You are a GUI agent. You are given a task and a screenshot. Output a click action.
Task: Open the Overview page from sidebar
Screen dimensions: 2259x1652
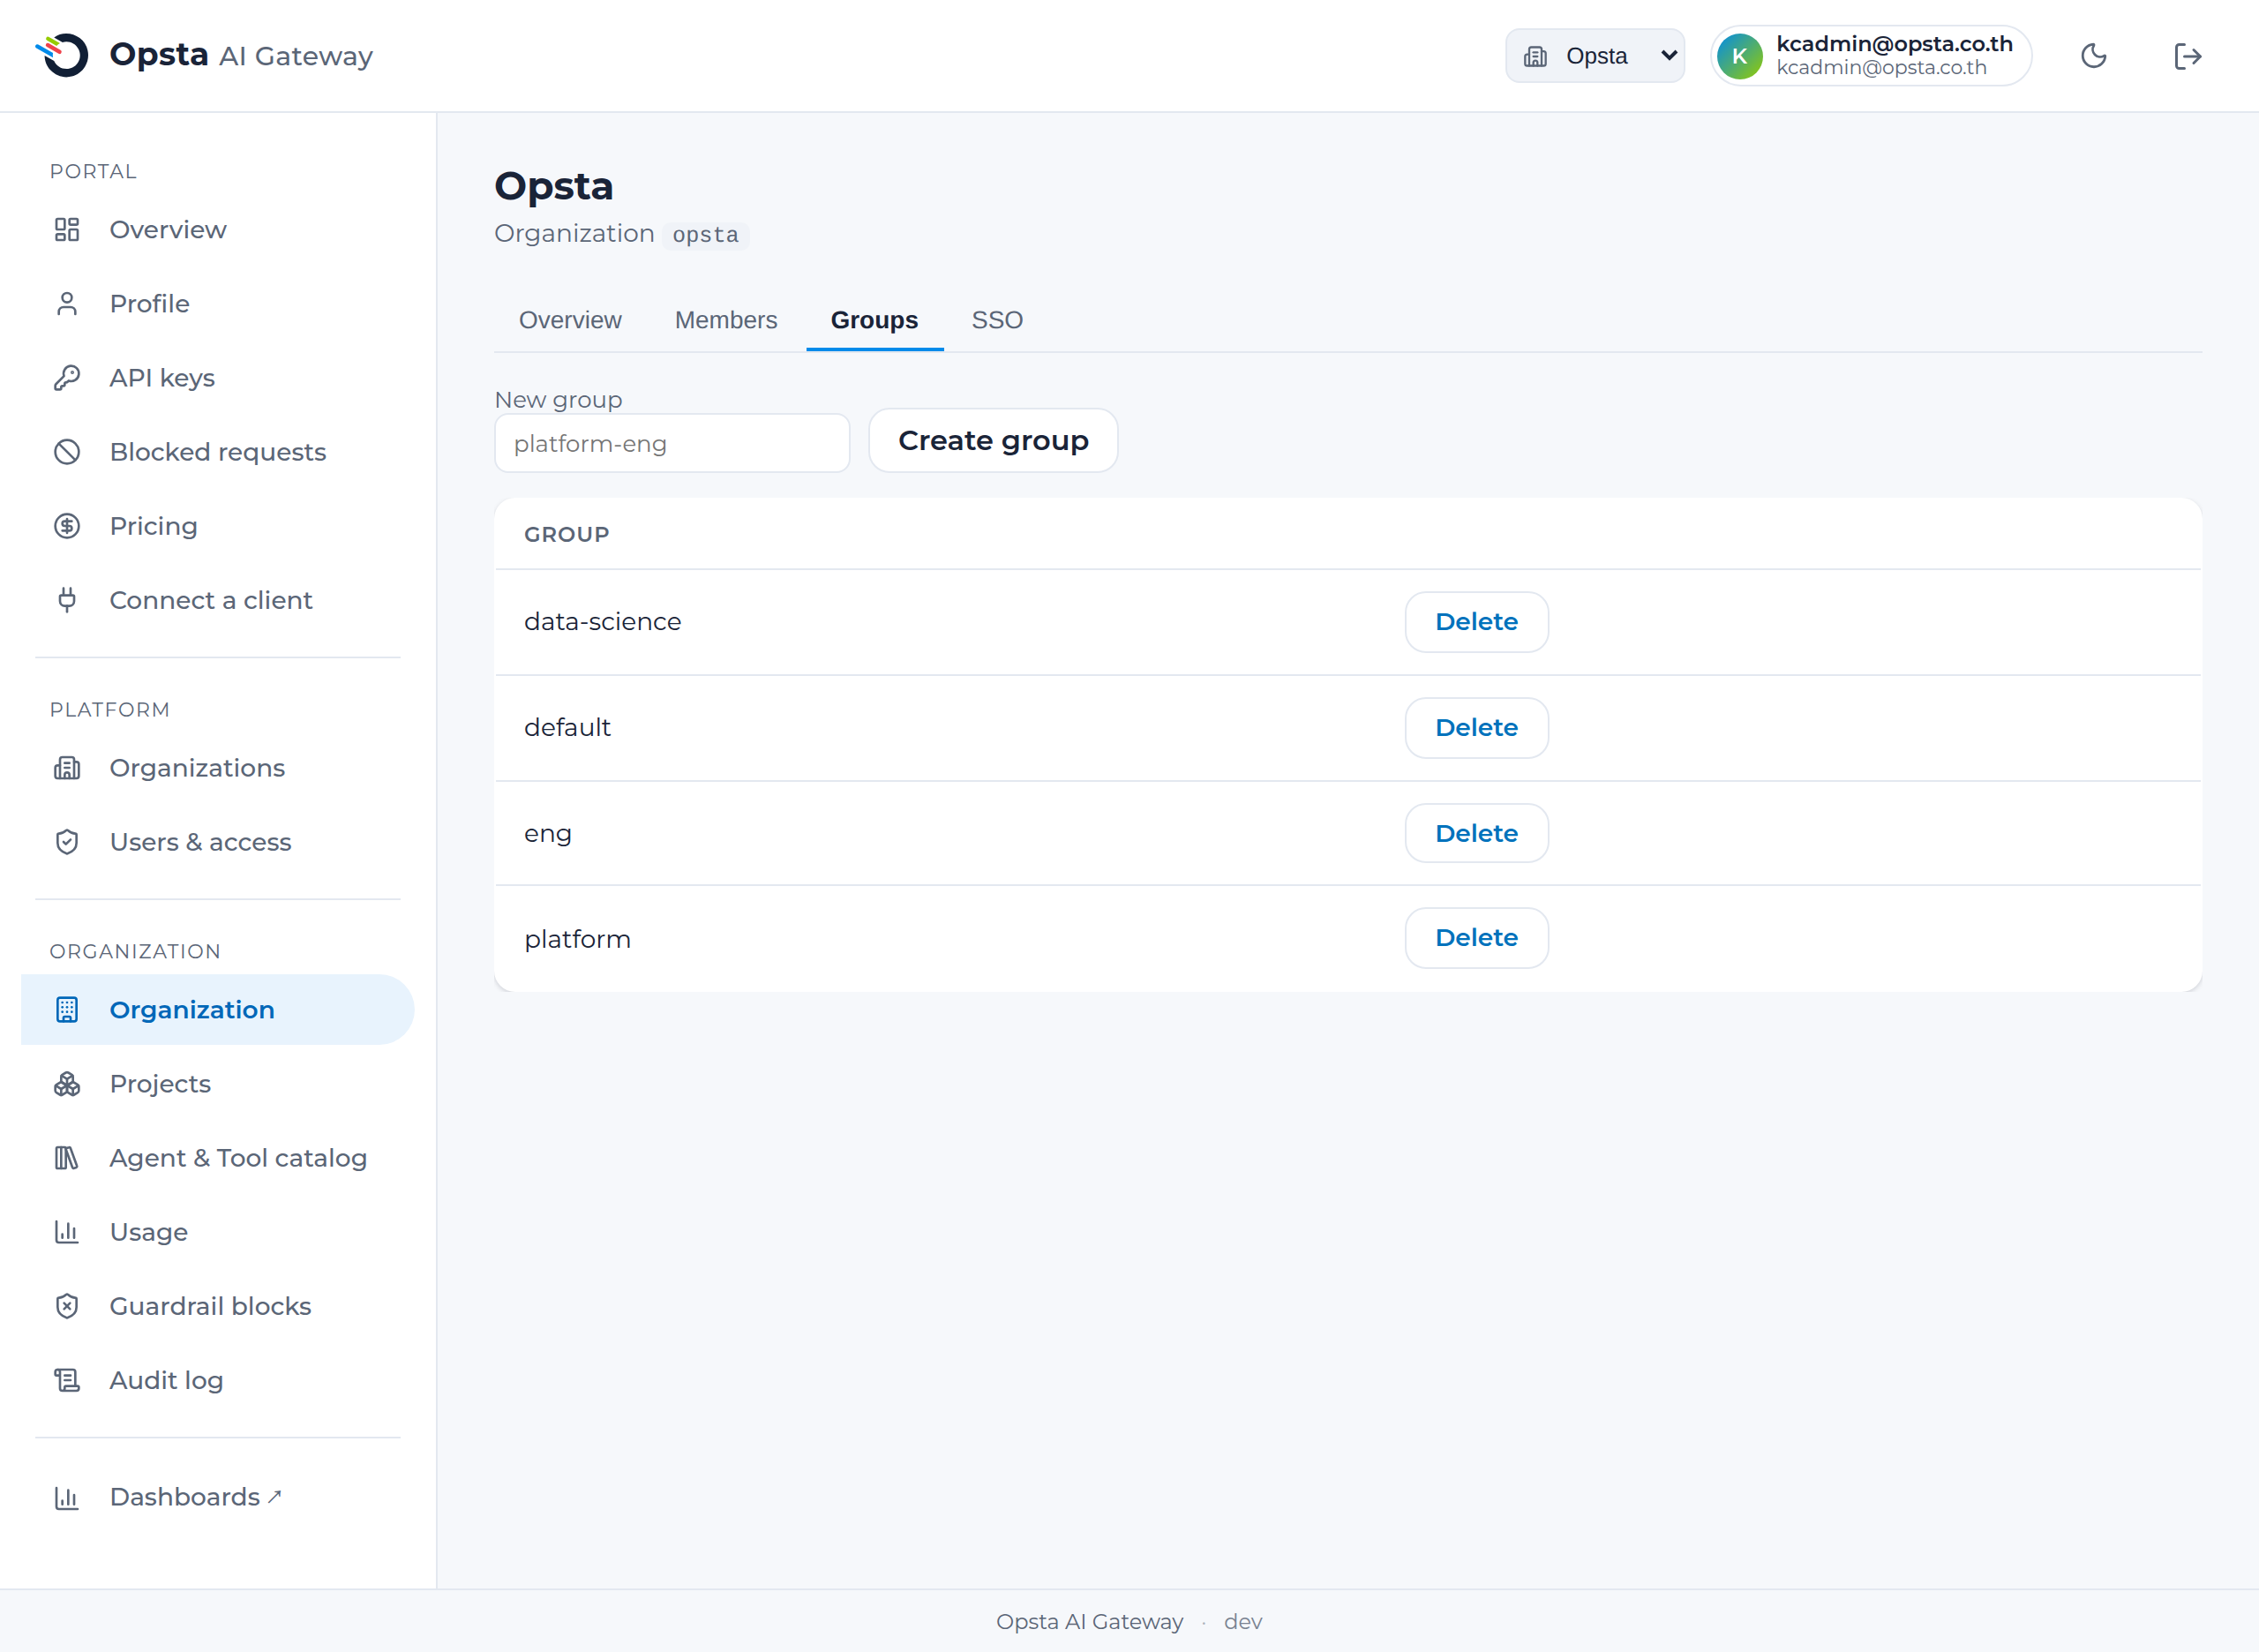[217, 230]
